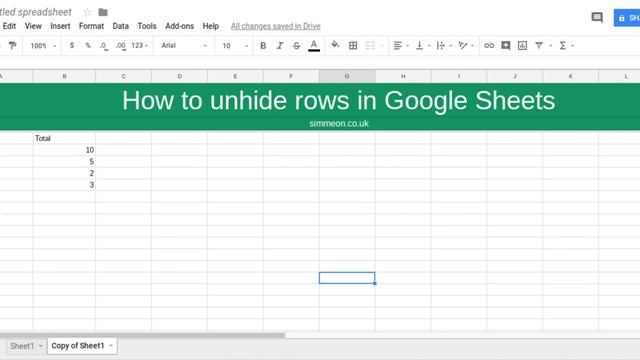Insert a chart icon
640x360 pixels.
click(522, 46)
